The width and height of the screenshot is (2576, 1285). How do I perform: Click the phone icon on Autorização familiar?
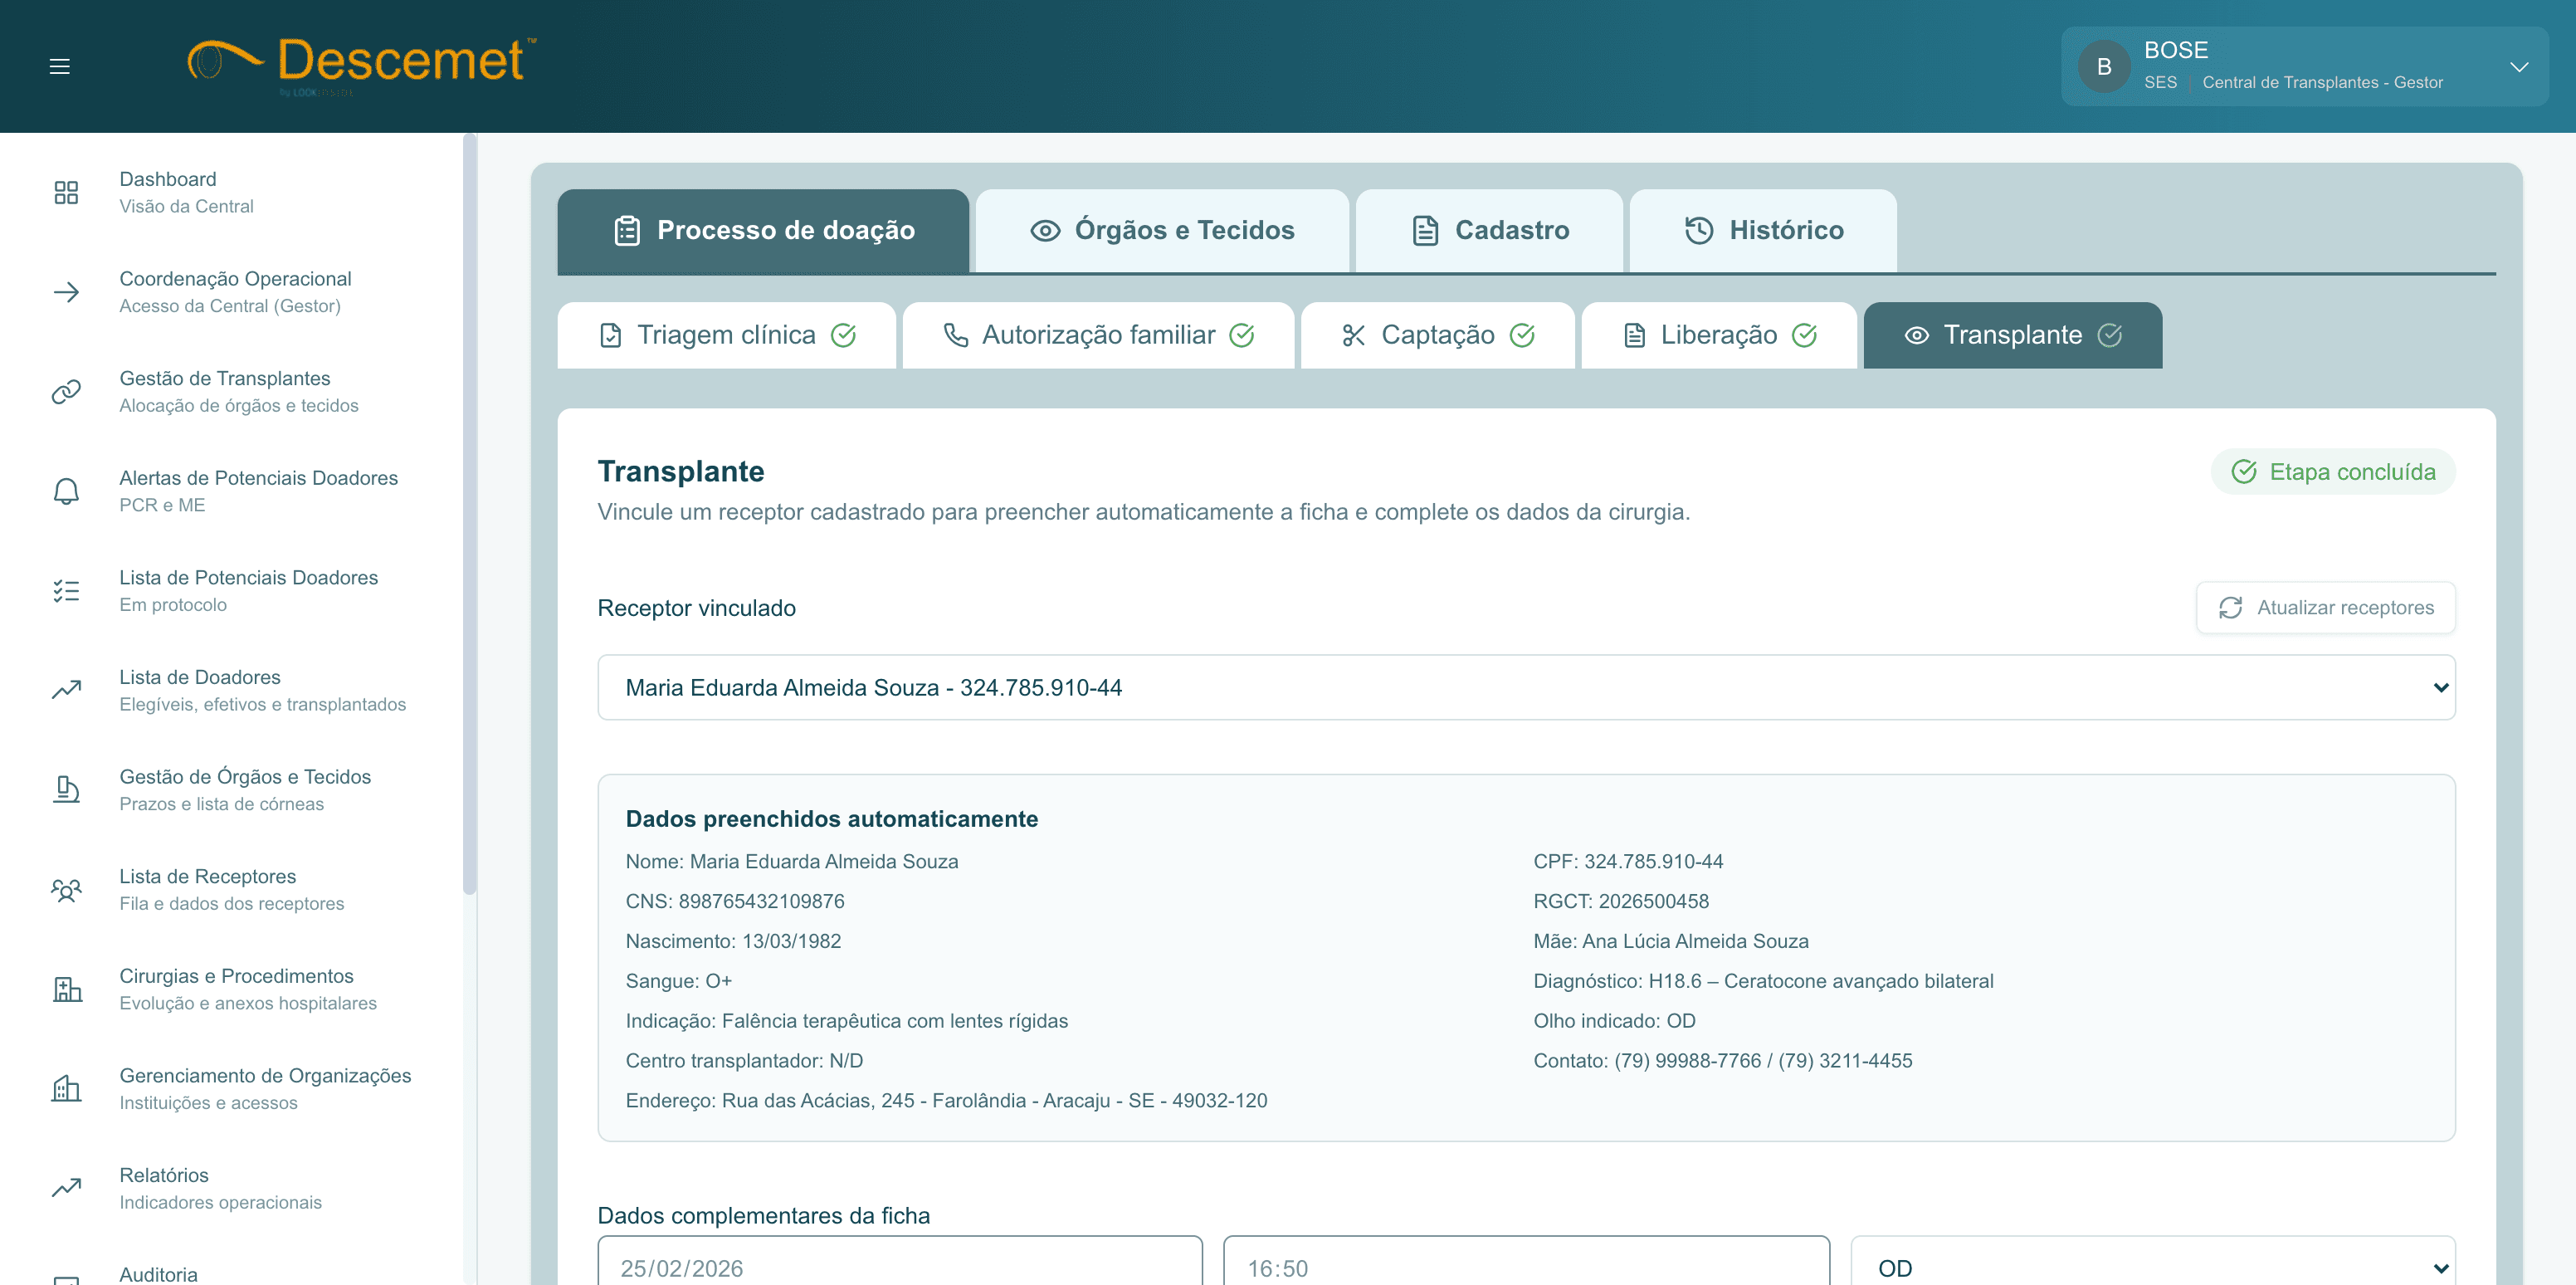pyautogui.click(x=956, y=335)
